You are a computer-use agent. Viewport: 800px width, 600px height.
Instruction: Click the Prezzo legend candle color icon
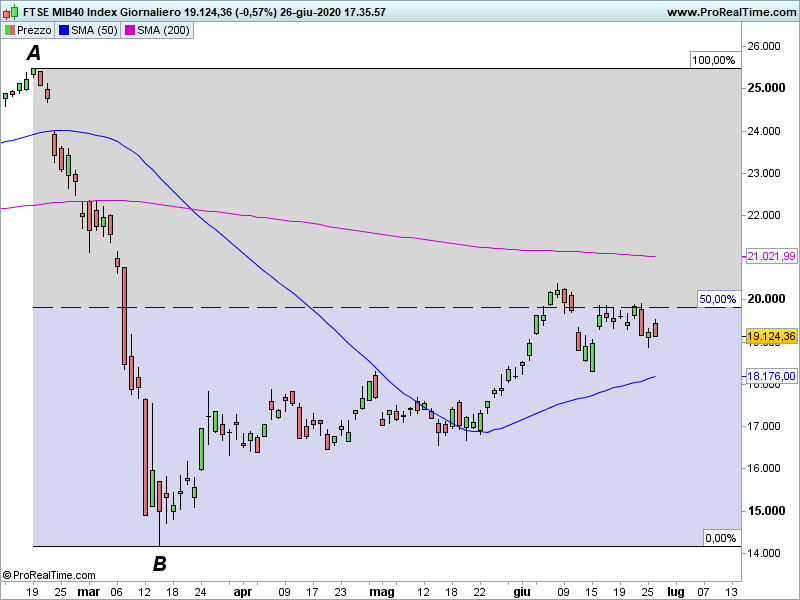(10, 31)
